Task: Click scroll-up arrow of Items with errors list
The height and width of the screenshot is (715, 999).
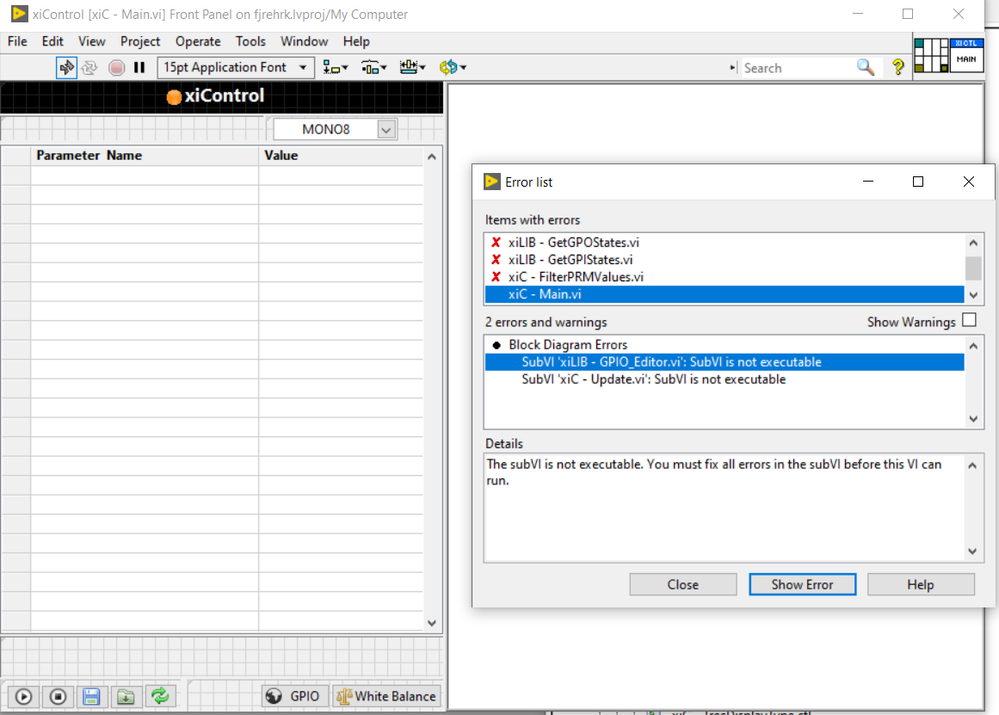Action: tap(973, 243)
